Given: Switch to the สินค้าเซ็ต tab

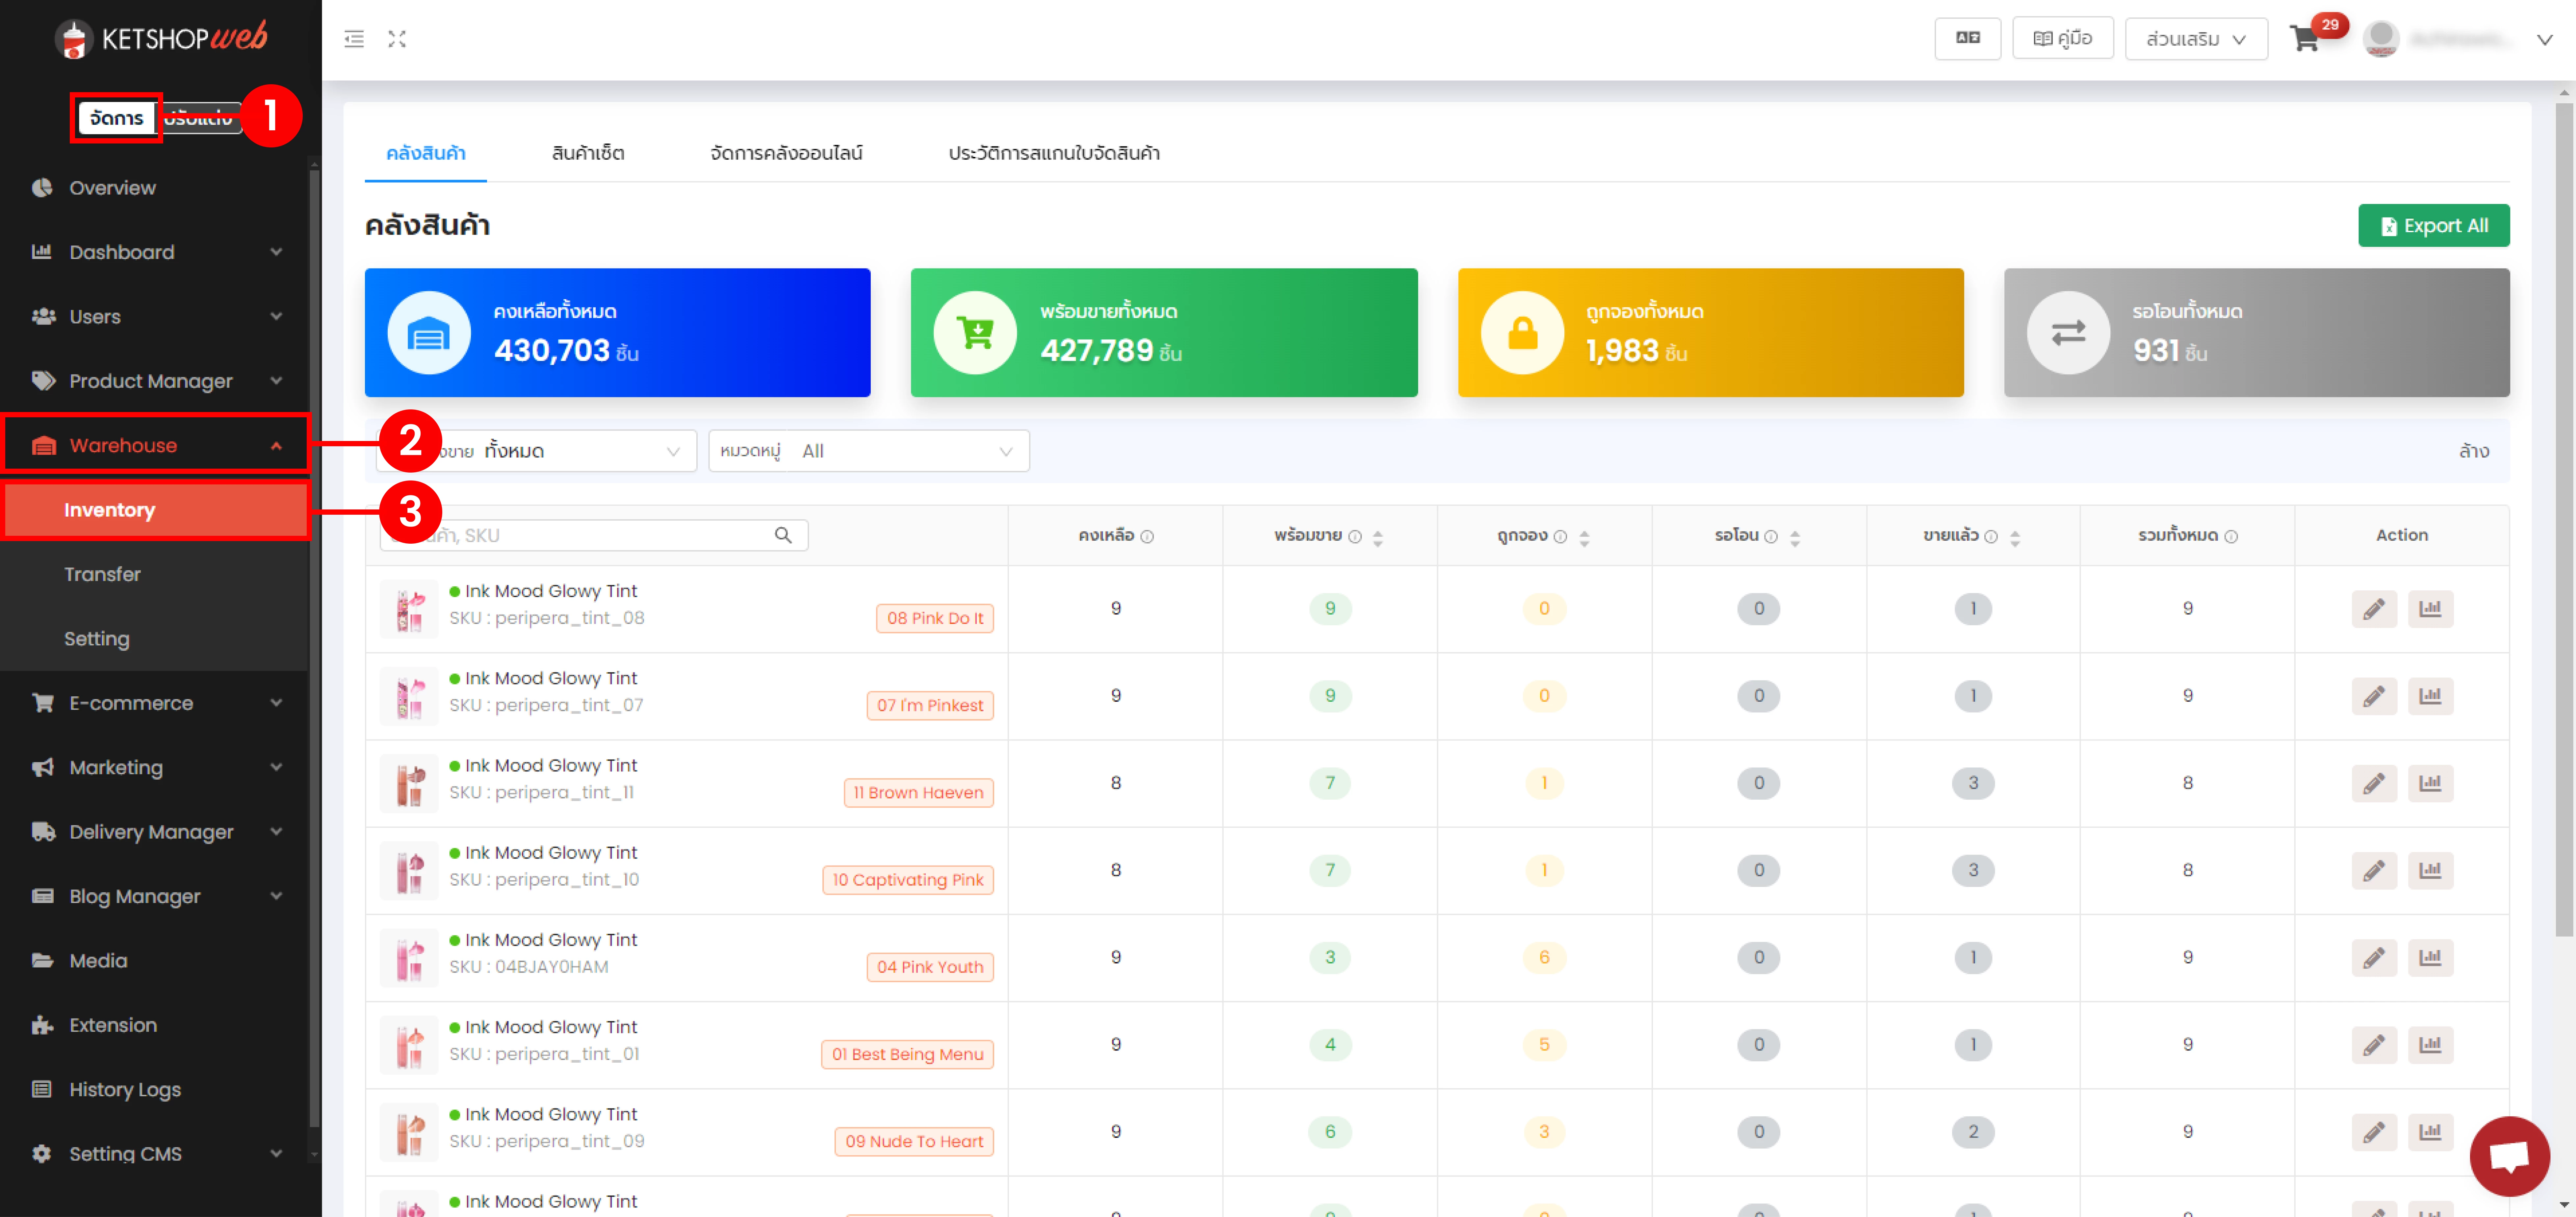Looking at the screenshot, I should pyautogui.click(x=588, y=153).
